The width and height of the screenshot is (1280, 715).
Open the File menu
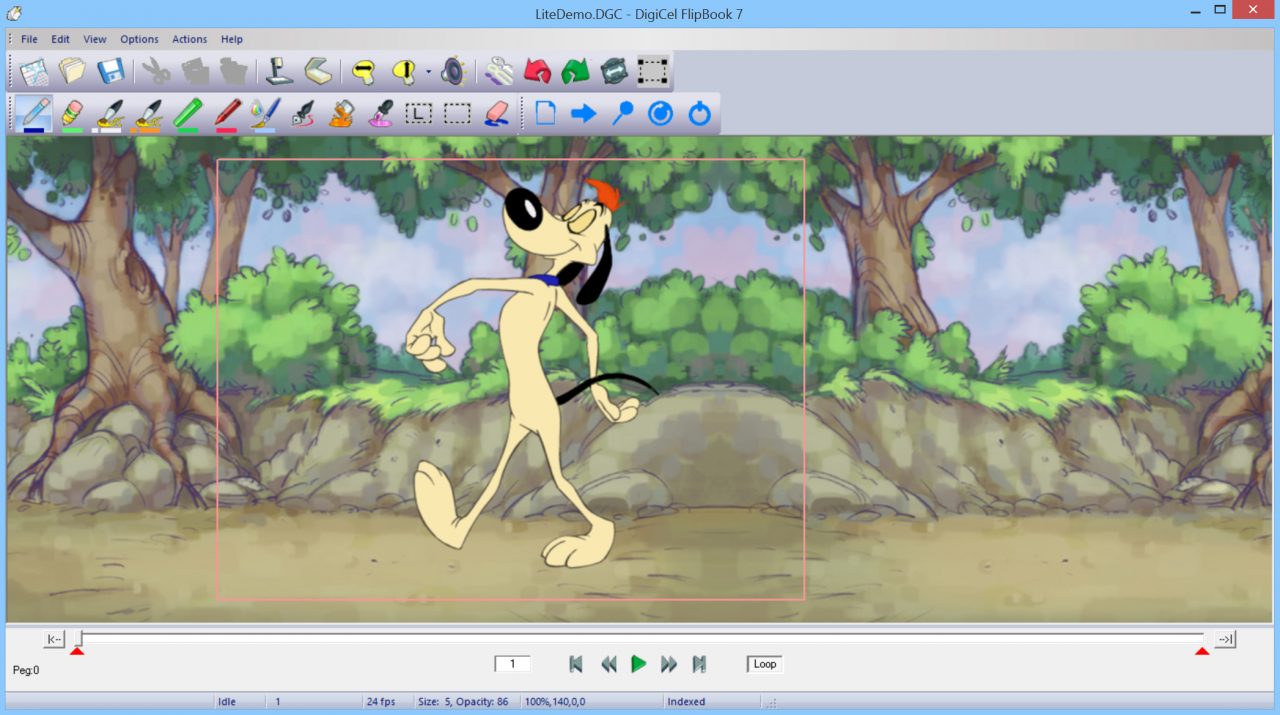point(29,39)
